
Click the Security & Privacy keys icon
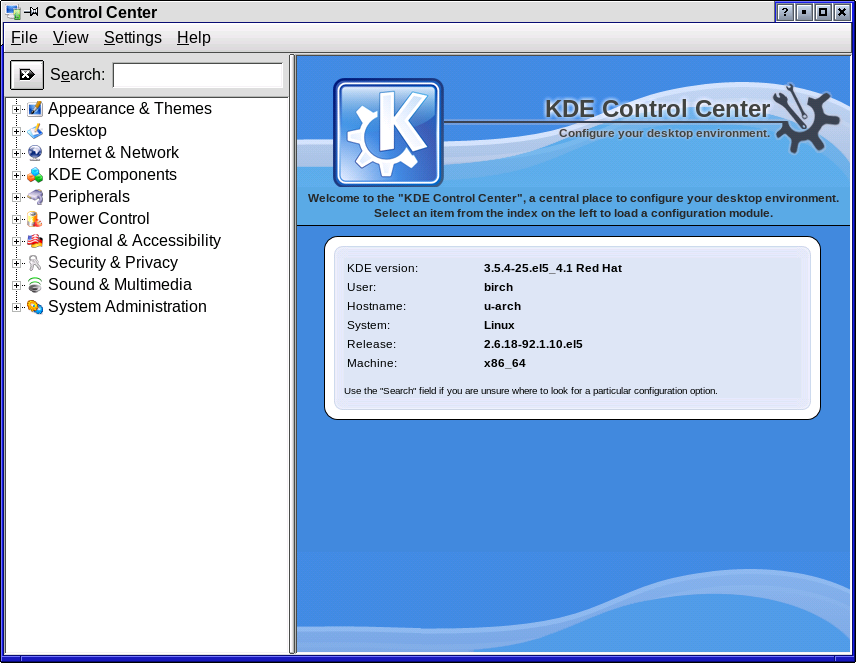click(x=35, y=263)
